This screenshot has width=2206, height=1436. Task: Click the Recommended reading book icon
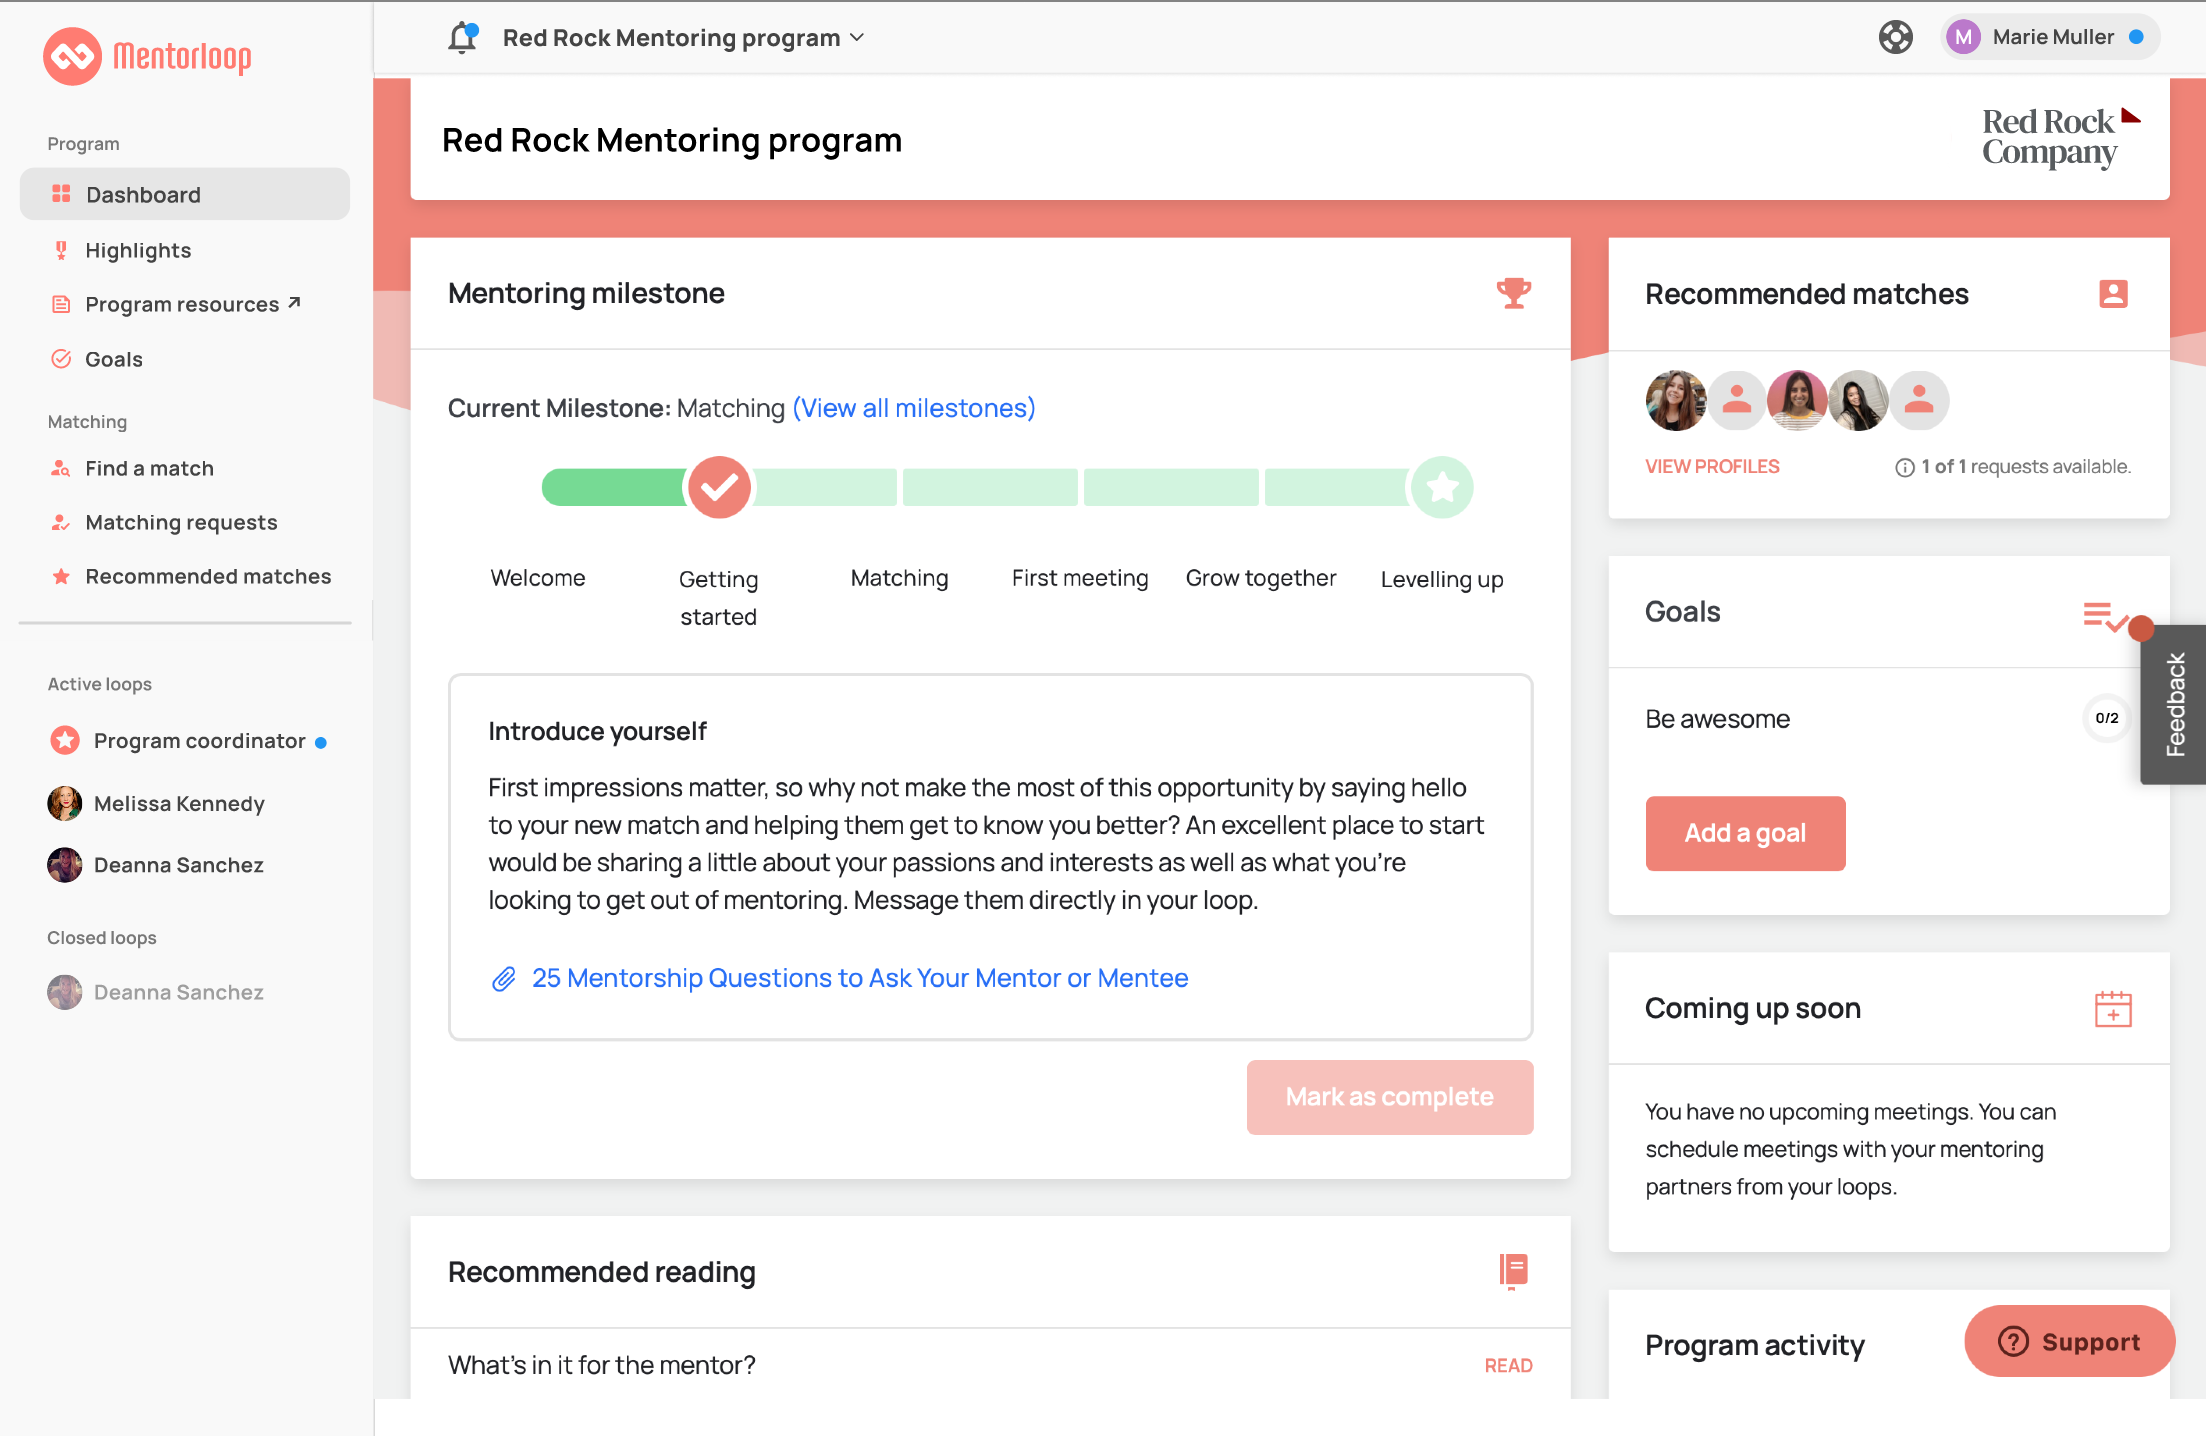tap(1513, 1271)
